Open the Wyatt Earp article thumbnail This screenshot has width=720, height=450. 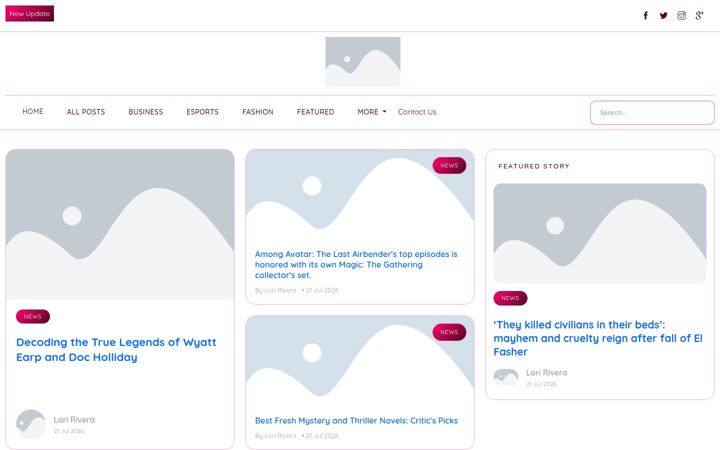120,225
